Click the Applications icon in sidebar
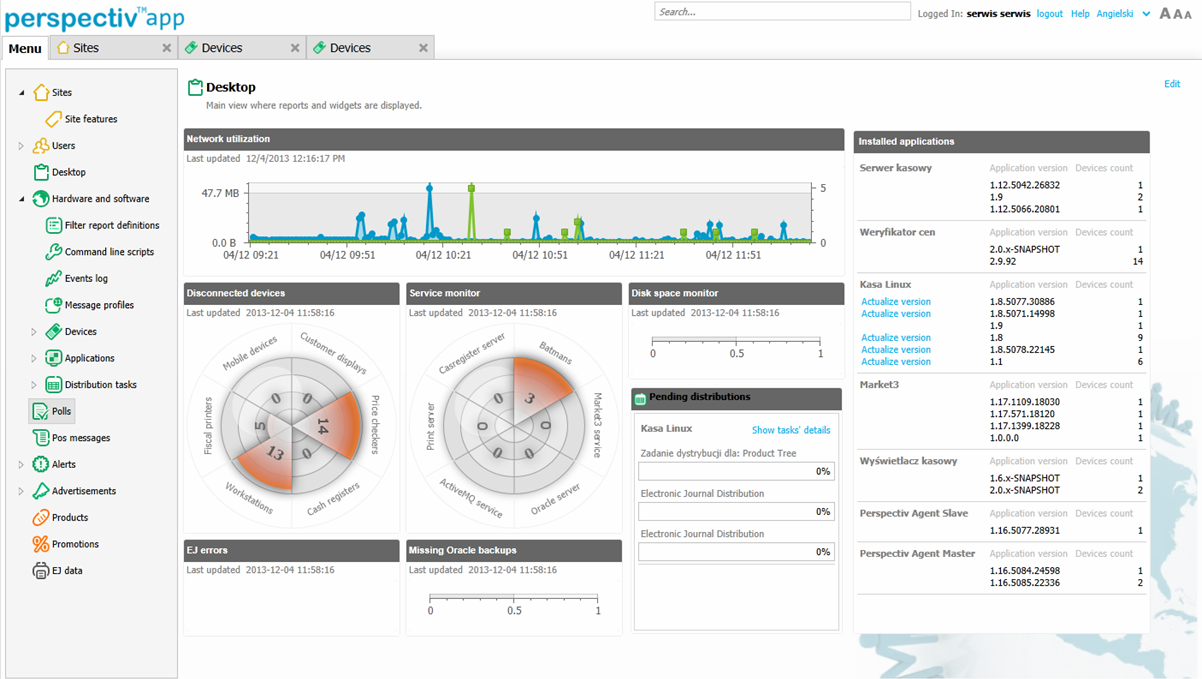The height and width of the screenshot is (679, 1202). pos(54,358)
